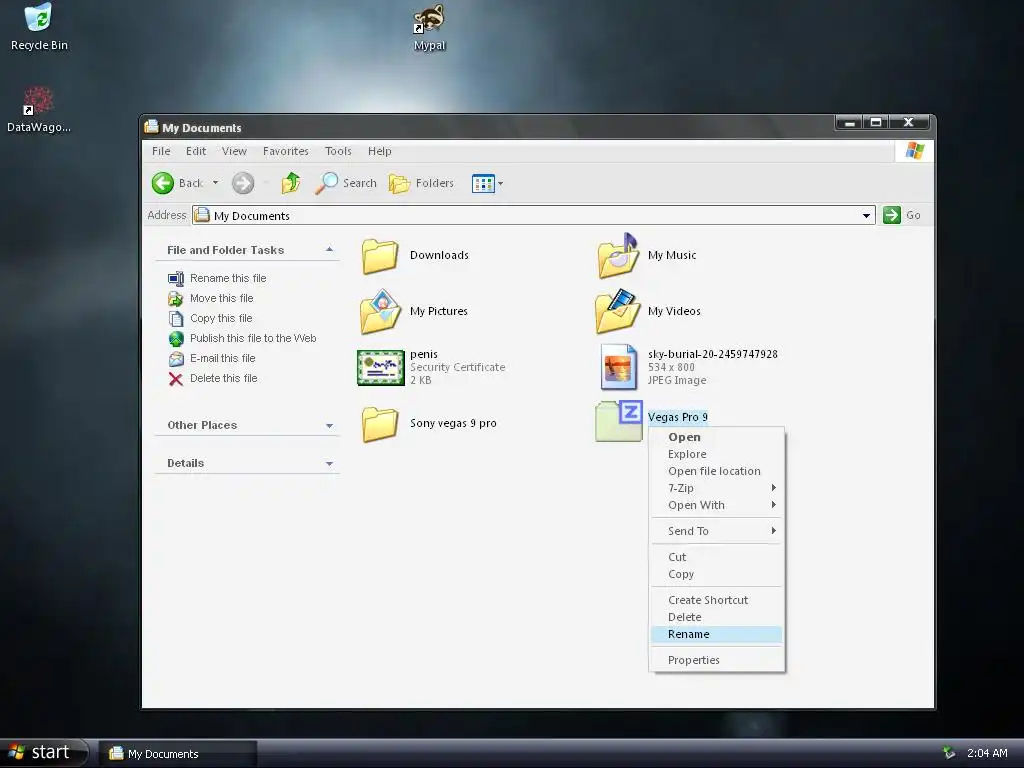Click the Move this file task icon
Image resolution: width=1024 pixels, height=768 pixels.
pos(176,299)
